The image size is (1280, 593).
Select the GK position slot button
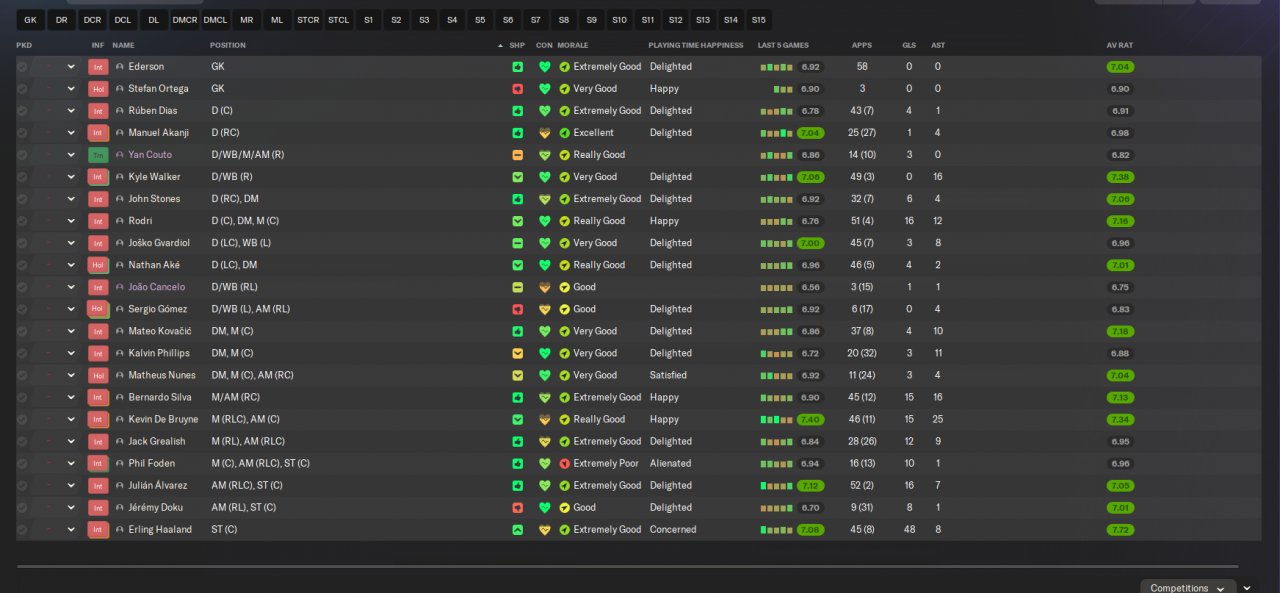click(x=31, y=20)
